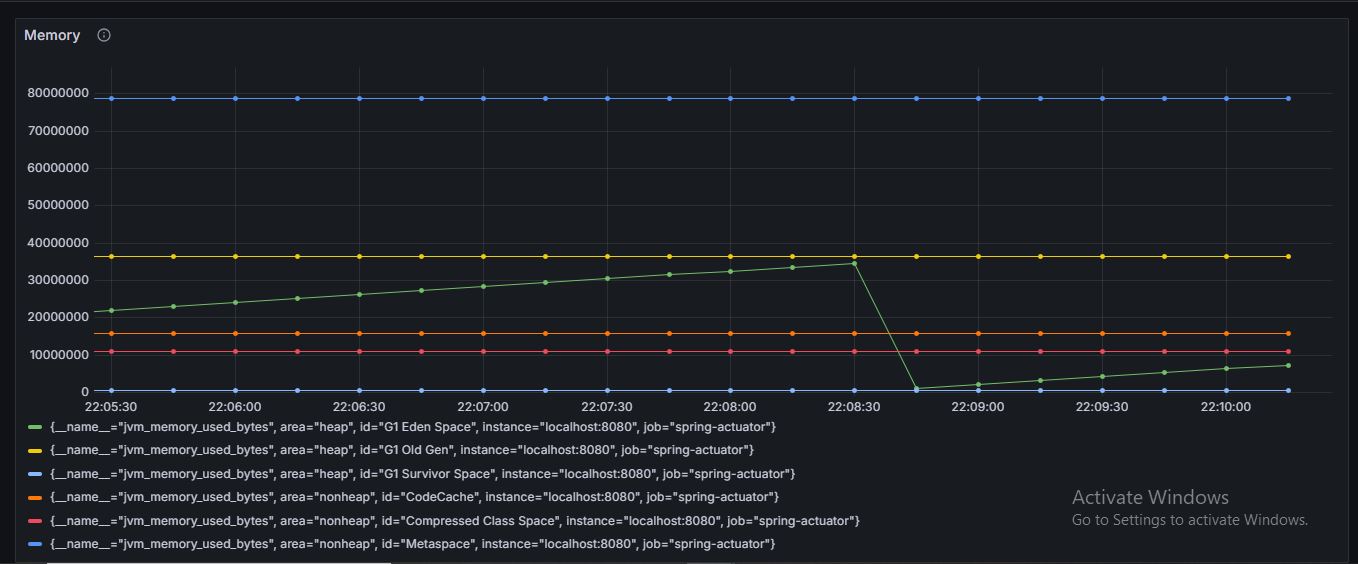The height and width of the screenshot is (564, 1358).
Task: Click the 20000000 y-axis label
Action: point(58,317)
